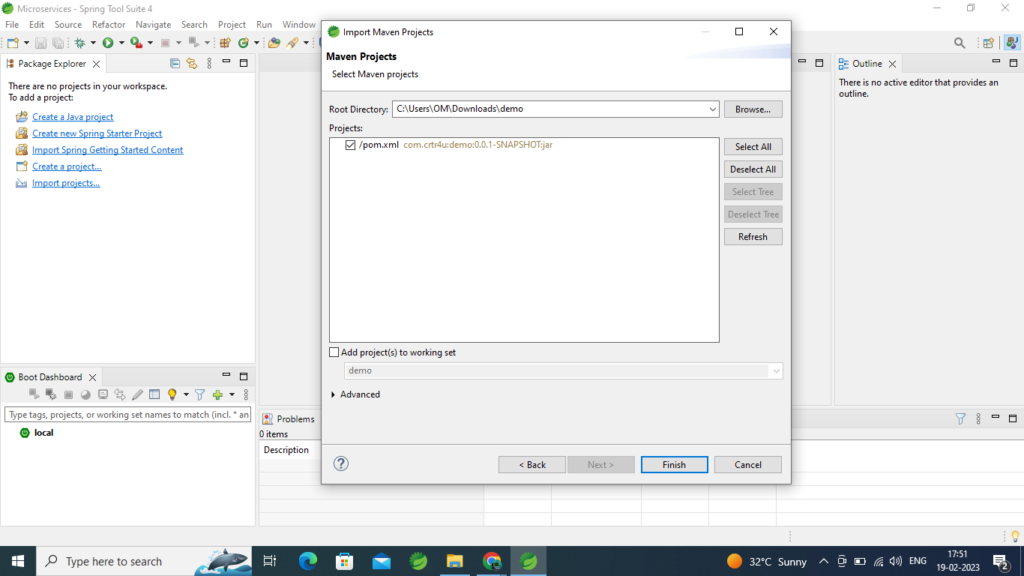Open dropdown arrow beside Debug icon
The image size is (1024, 576).
[x=93, y=42]
